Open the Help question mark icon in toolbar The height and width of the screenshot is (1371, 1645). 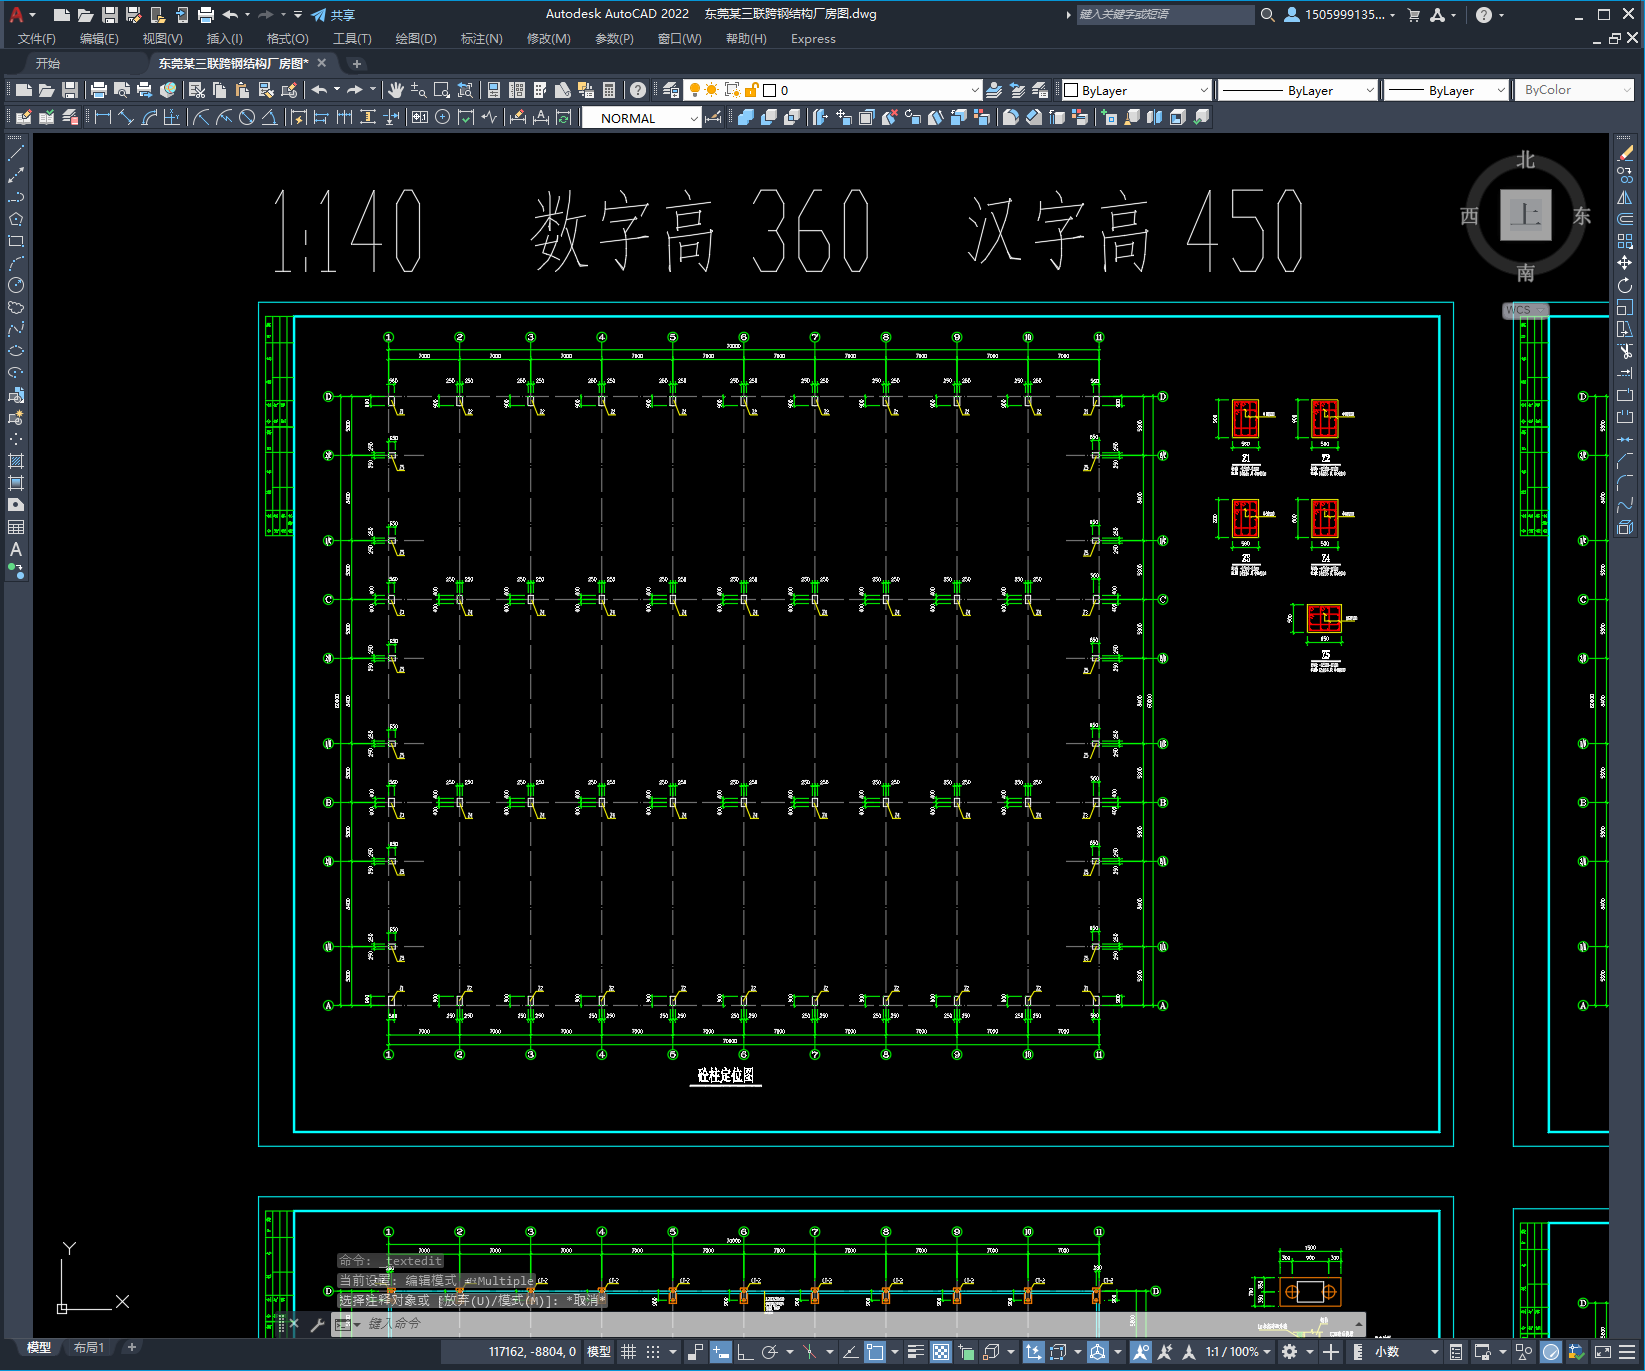[x=638, y=90]
